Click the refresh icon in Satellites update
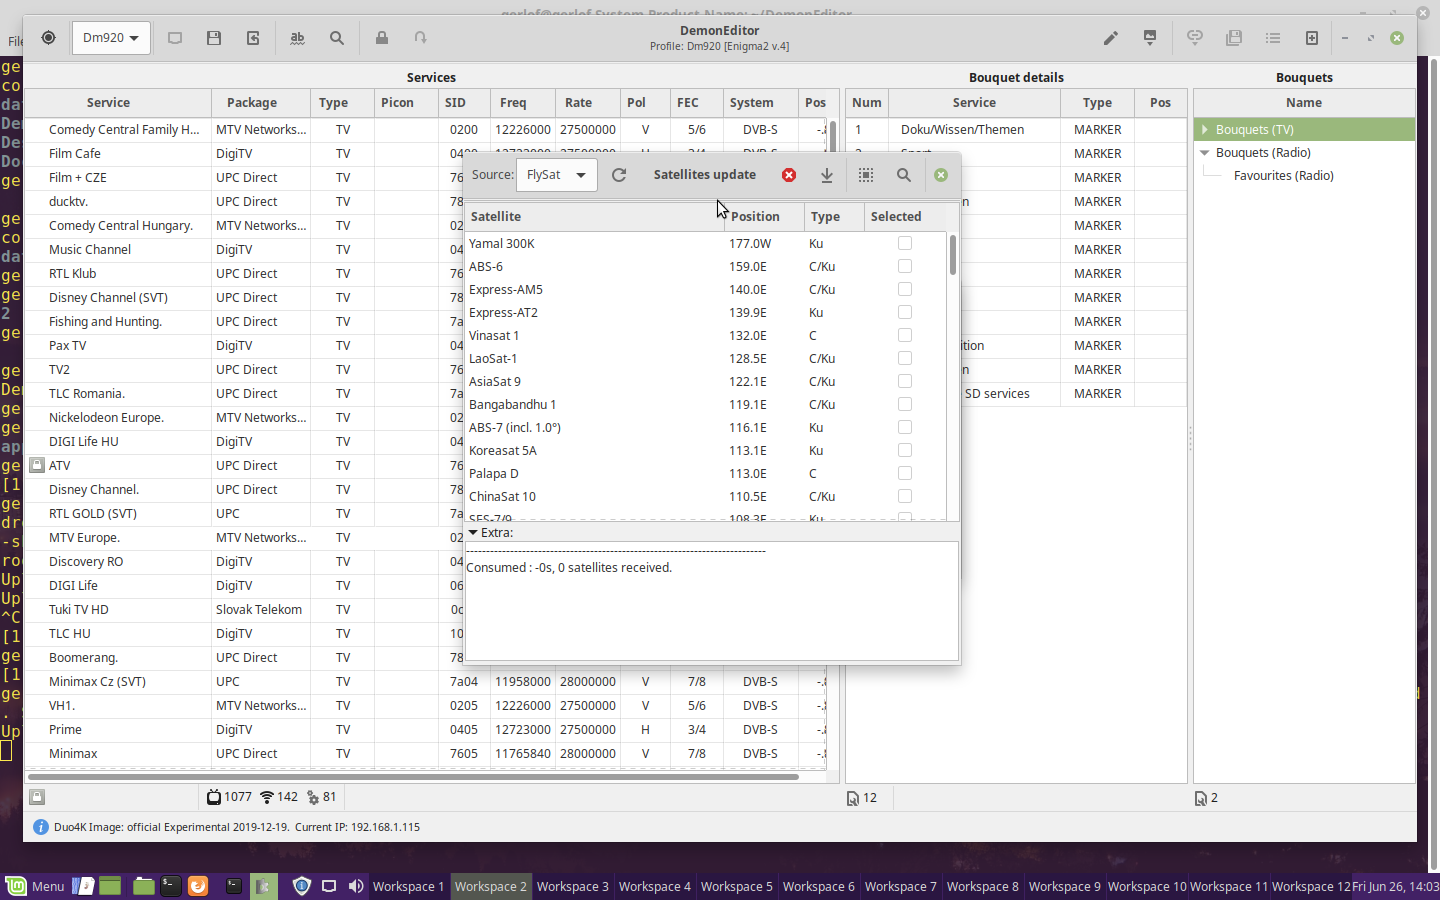Viewport: 1440px width, 900px height. point(619,175)
